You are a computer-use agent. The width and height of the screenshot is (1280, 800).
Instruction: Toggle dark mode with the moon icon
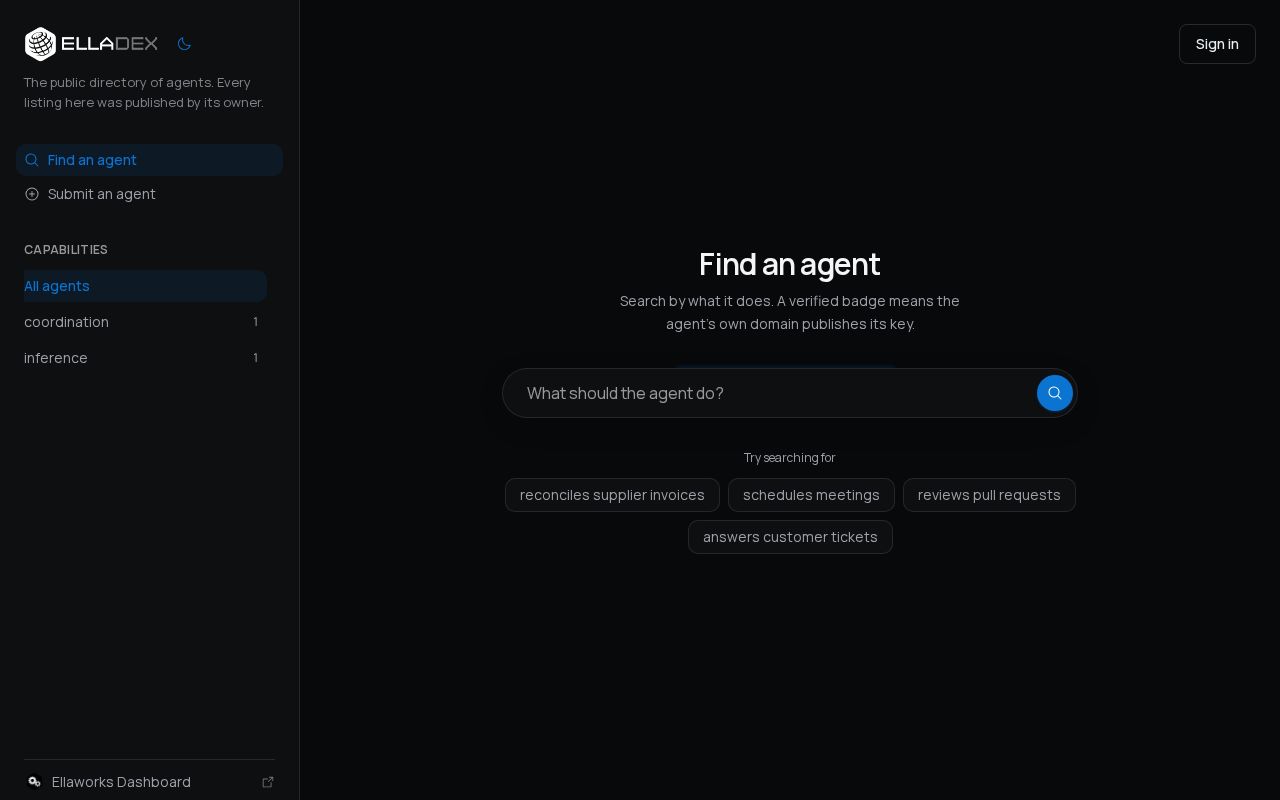(x=184, y=44)
